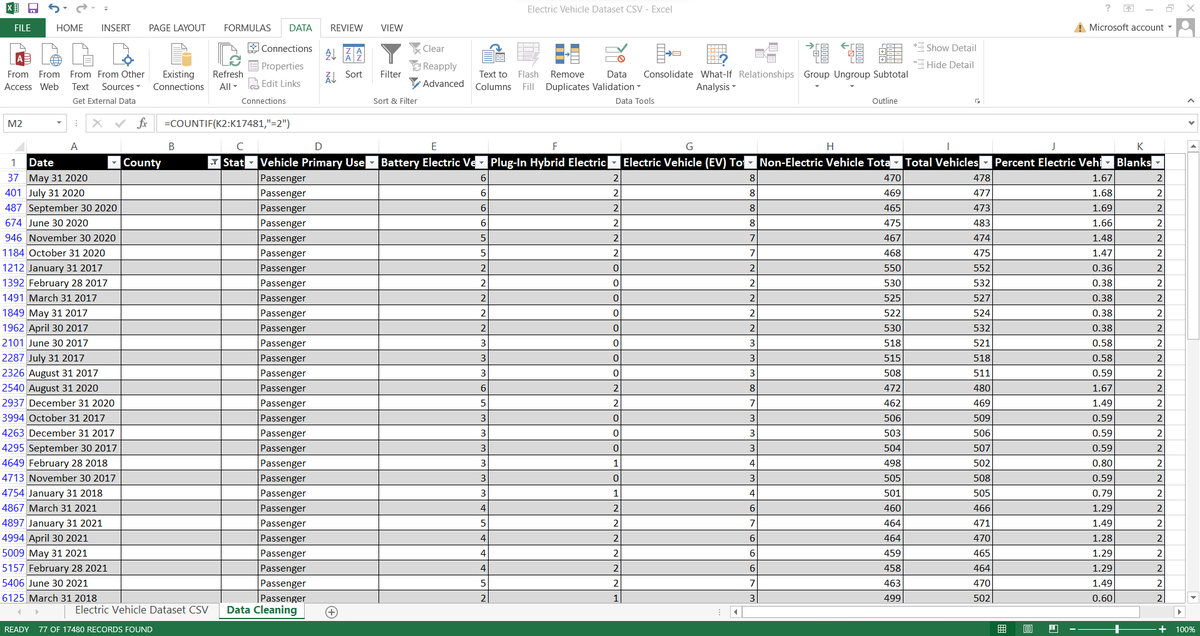Click Clear filter button
The image size is (1200, 636).
click(x=427, y=48)
